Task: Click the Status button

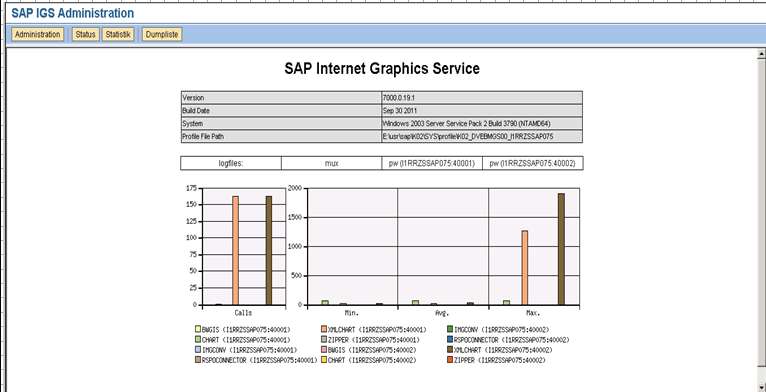Action: click(x=85, y=35)
